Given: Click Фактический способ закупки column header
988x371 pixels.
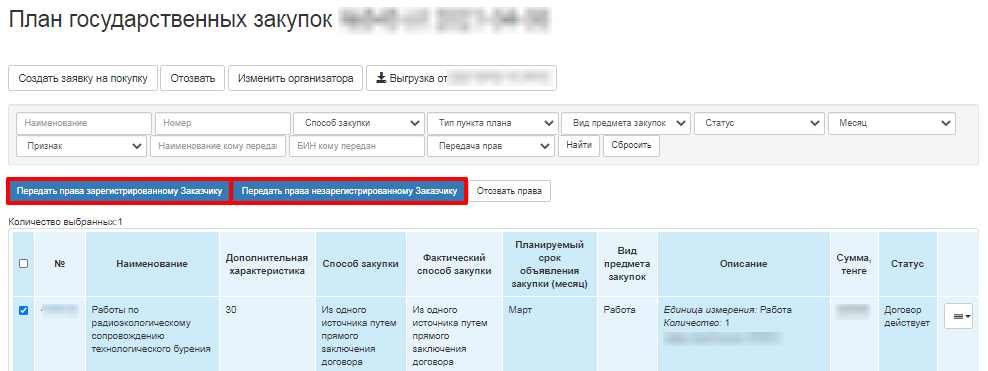Looking at the screenshot, I should [x=454, y=264].
